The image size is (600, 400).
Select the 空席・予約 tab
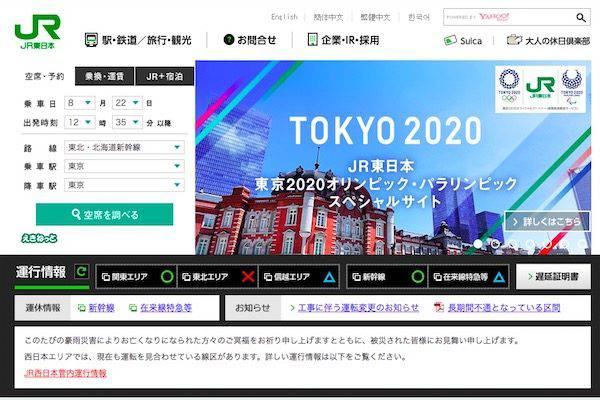(44, 76)
